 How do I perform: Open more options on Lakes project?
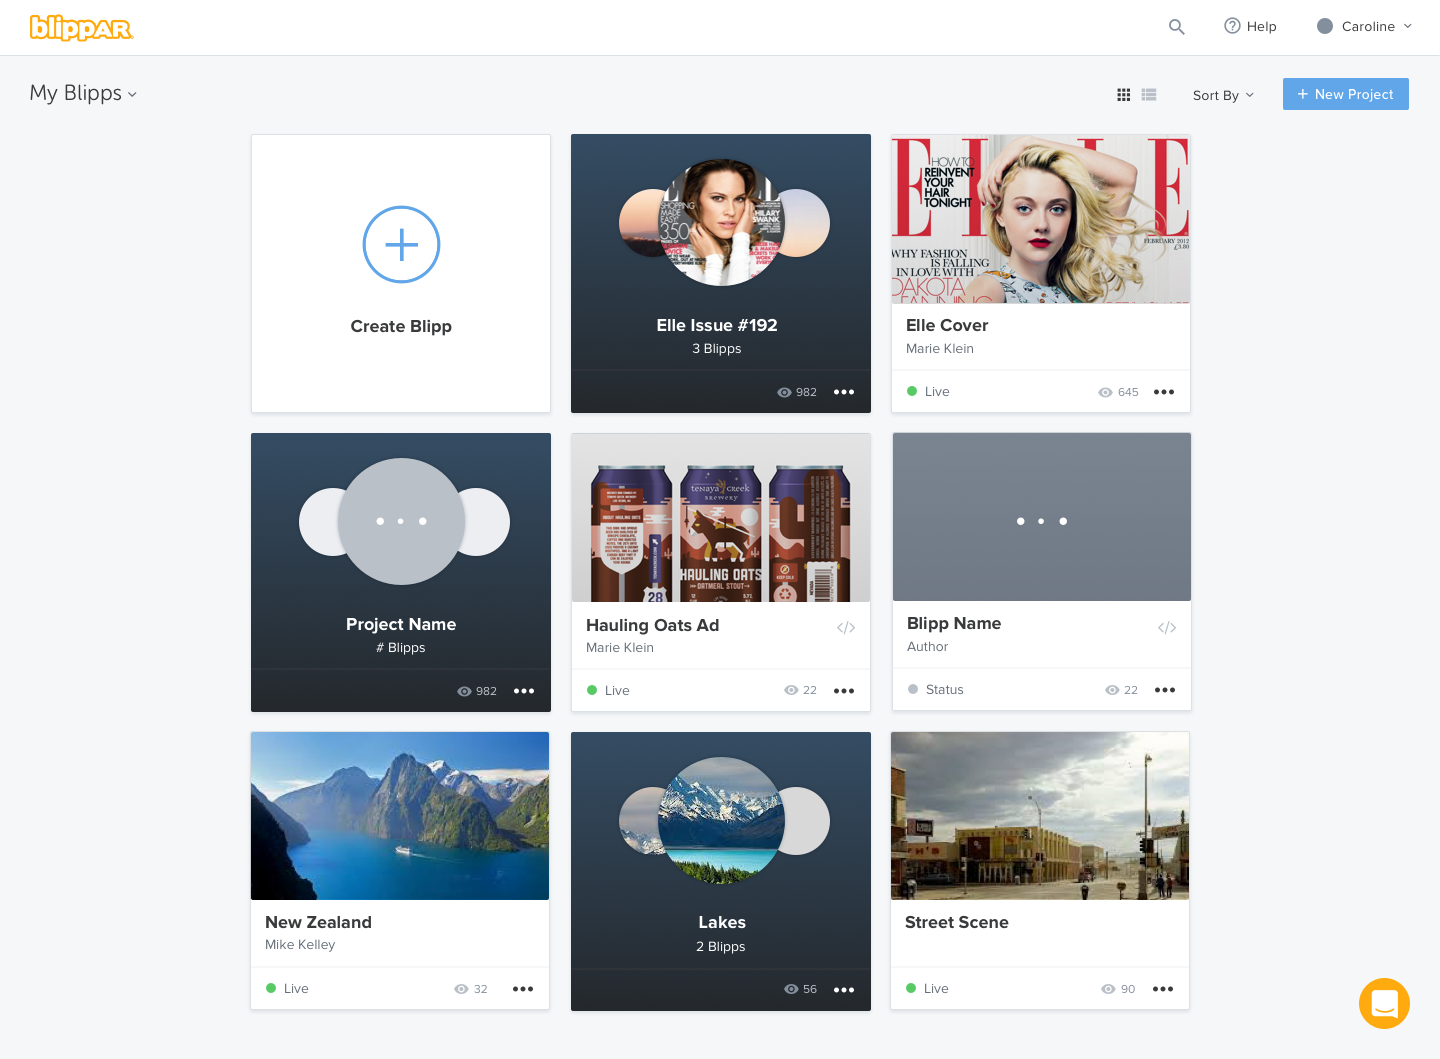click(844, 990)
